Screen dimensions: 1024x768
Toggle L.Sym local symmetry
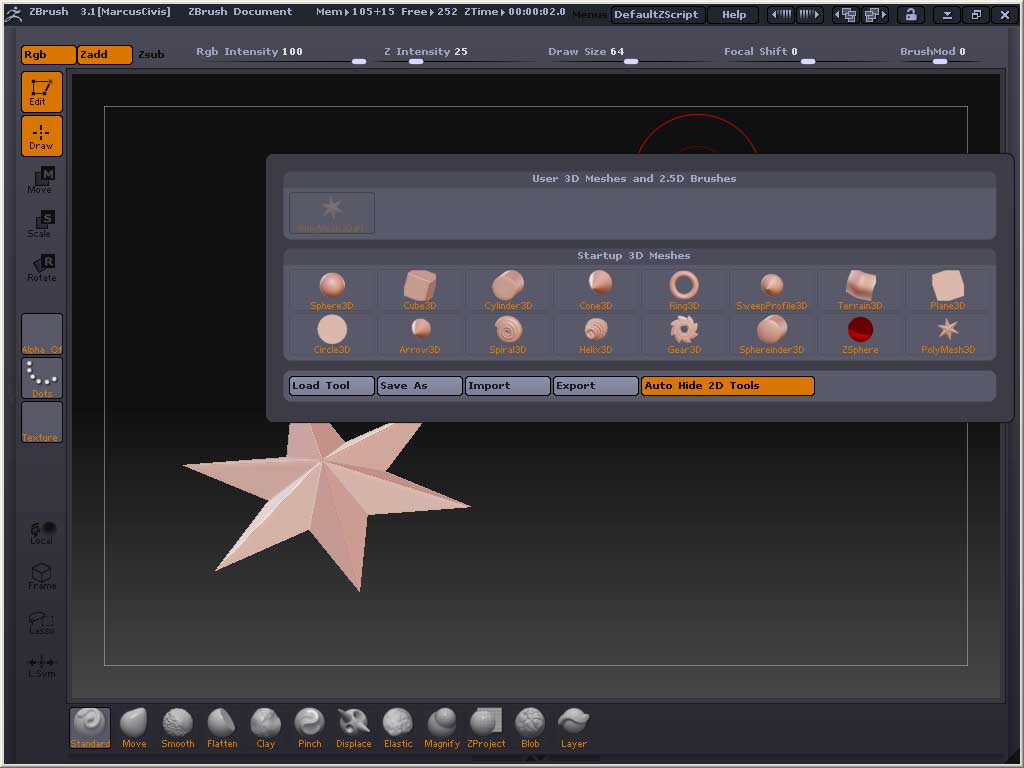[42, 667]
